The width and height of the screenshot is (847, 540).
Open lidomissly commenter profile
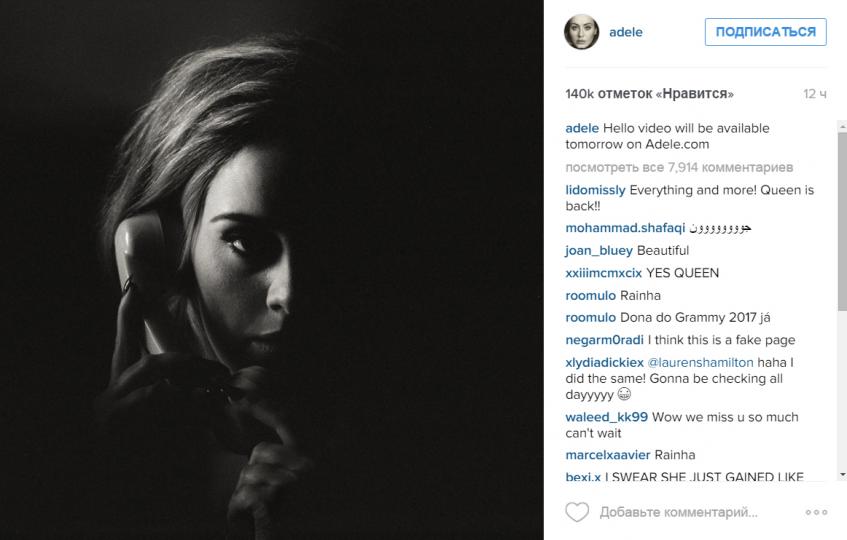click(595, 190)
